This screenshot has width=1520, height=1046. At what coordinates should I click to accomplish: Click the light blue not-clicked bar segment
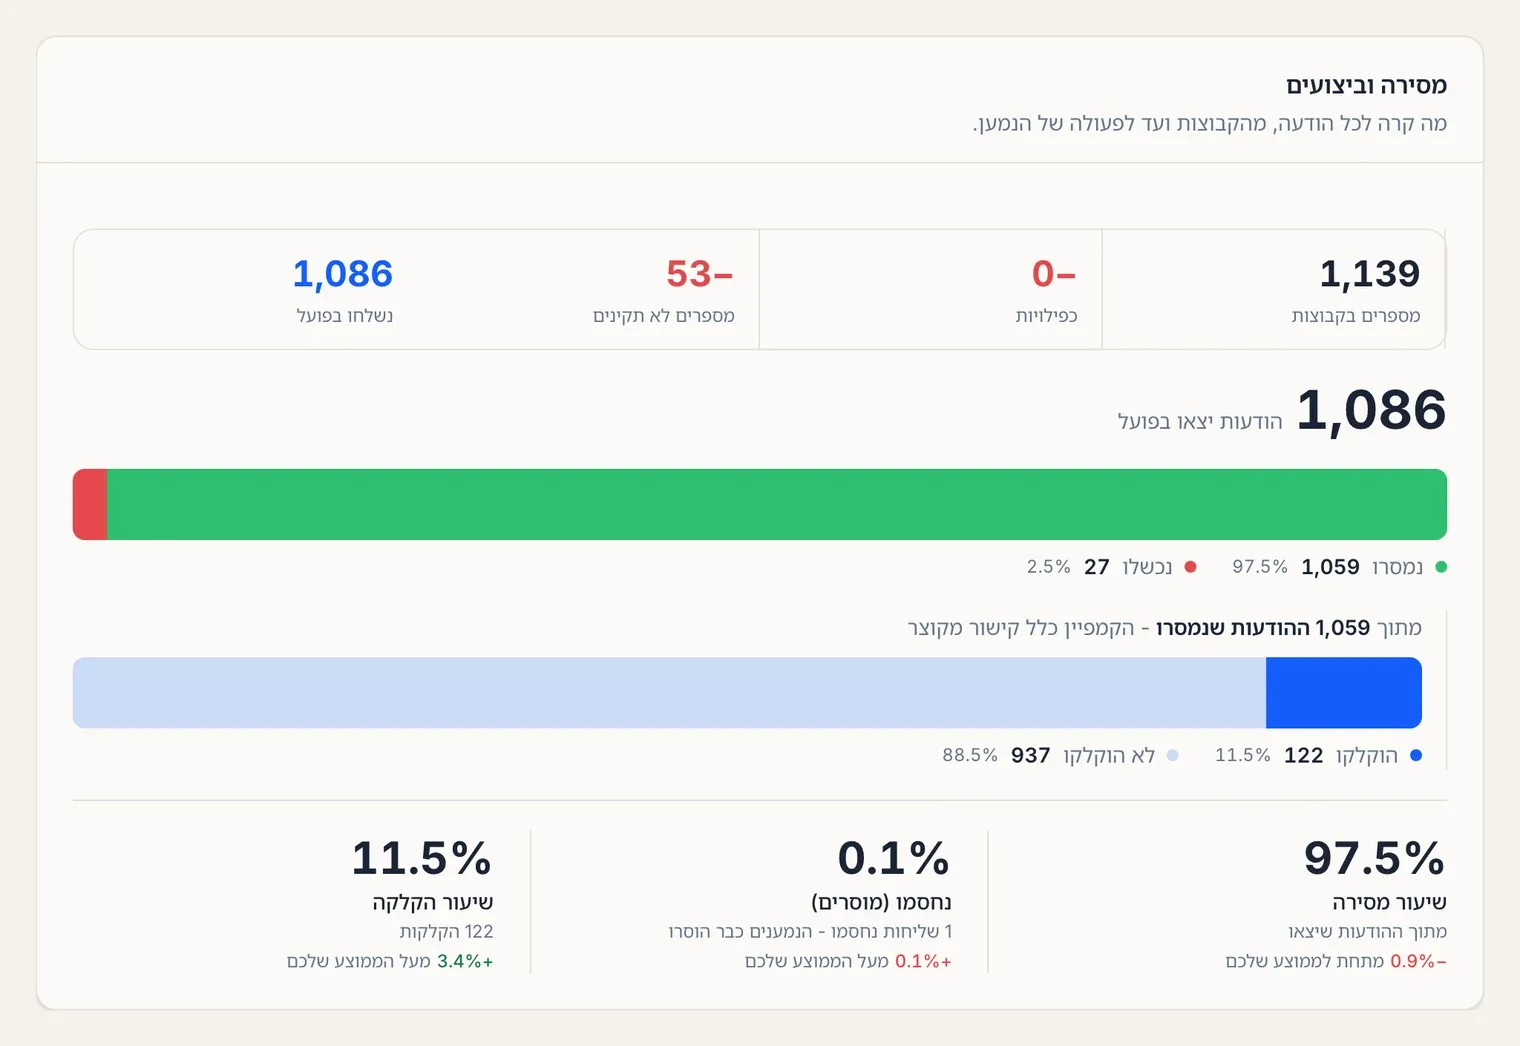(x=669, y=692)
